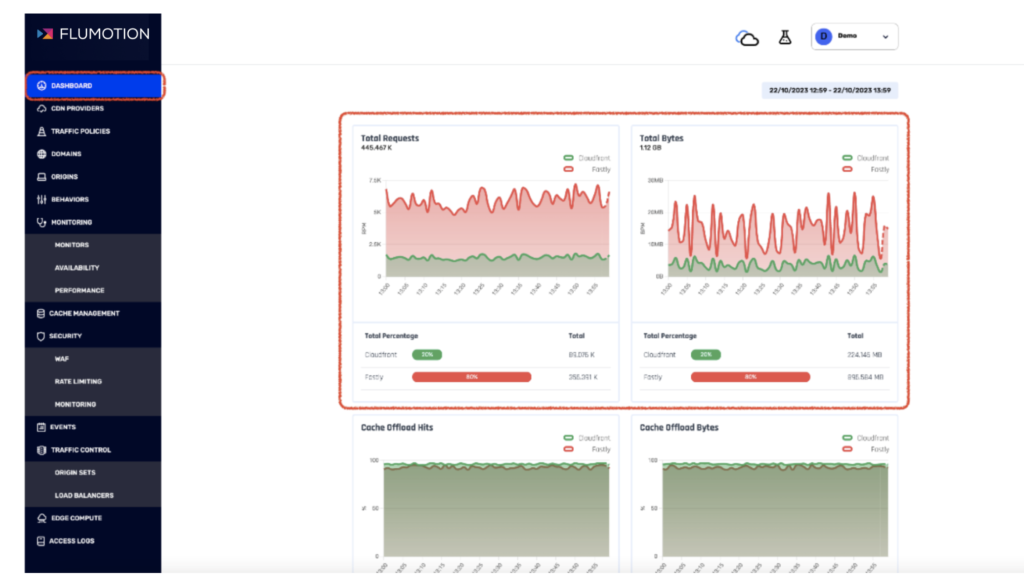The image size is (1024, 584).
Task: Click the Edge Compute icon
Action: pyautogui.click(x=41, y=518)
